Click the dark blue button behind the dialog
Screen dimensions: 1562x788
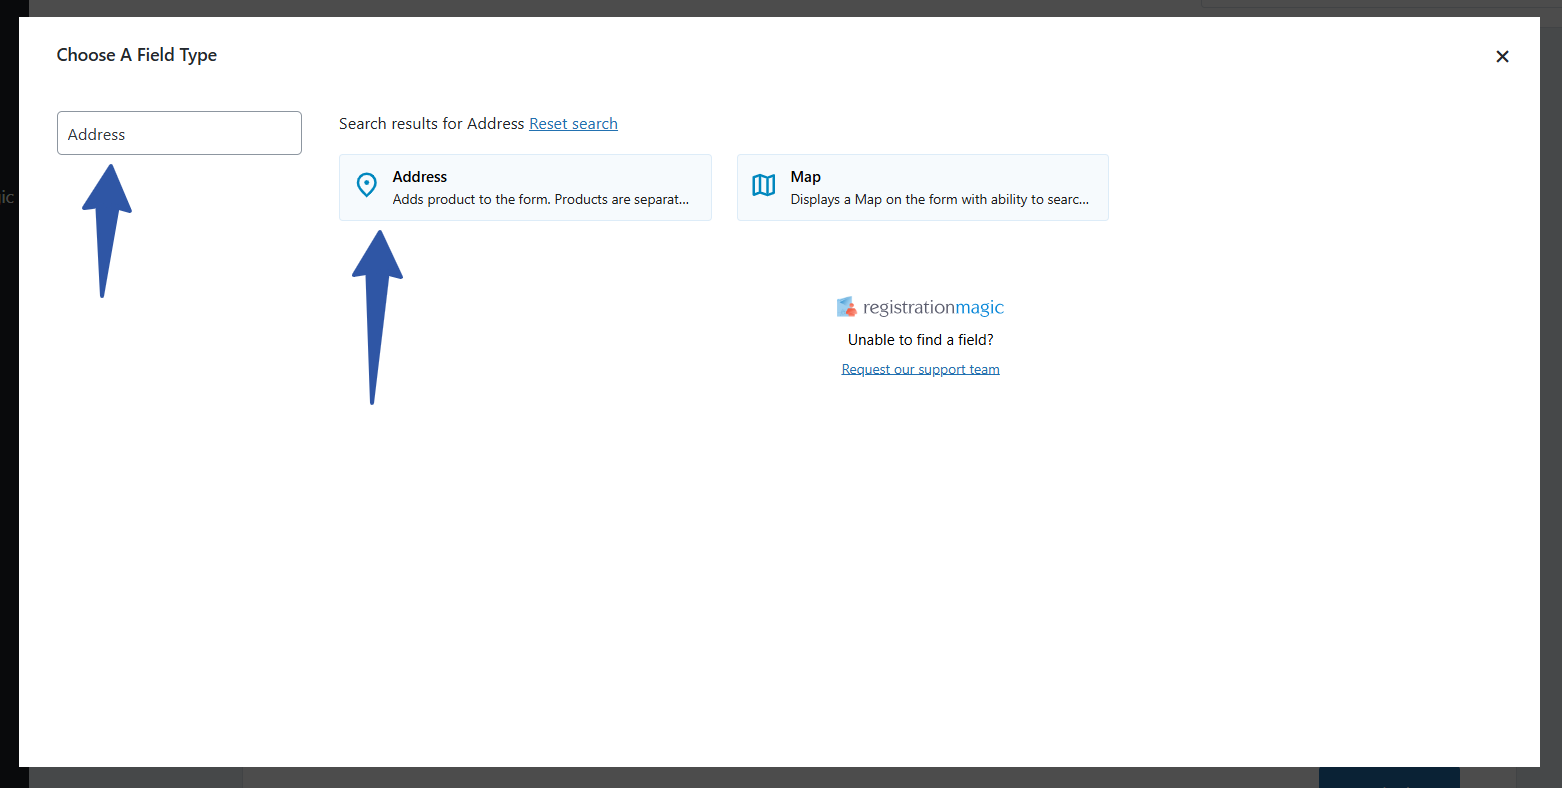[1388, 777]
